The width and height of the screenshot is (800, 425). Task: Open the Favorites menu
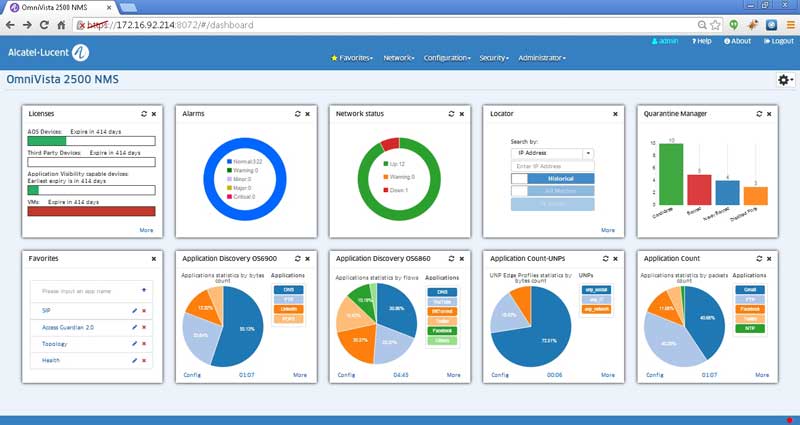coord(352,58)
